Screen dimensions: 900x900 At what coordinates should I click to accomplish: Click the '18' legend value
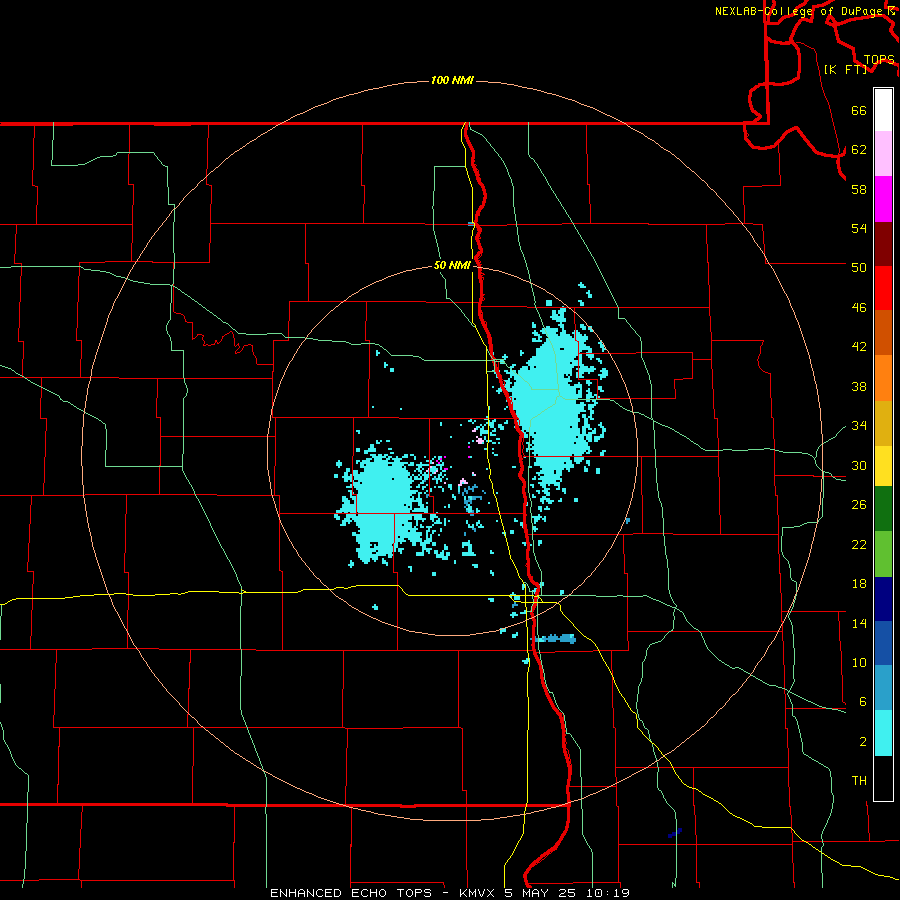click(859, 584)
